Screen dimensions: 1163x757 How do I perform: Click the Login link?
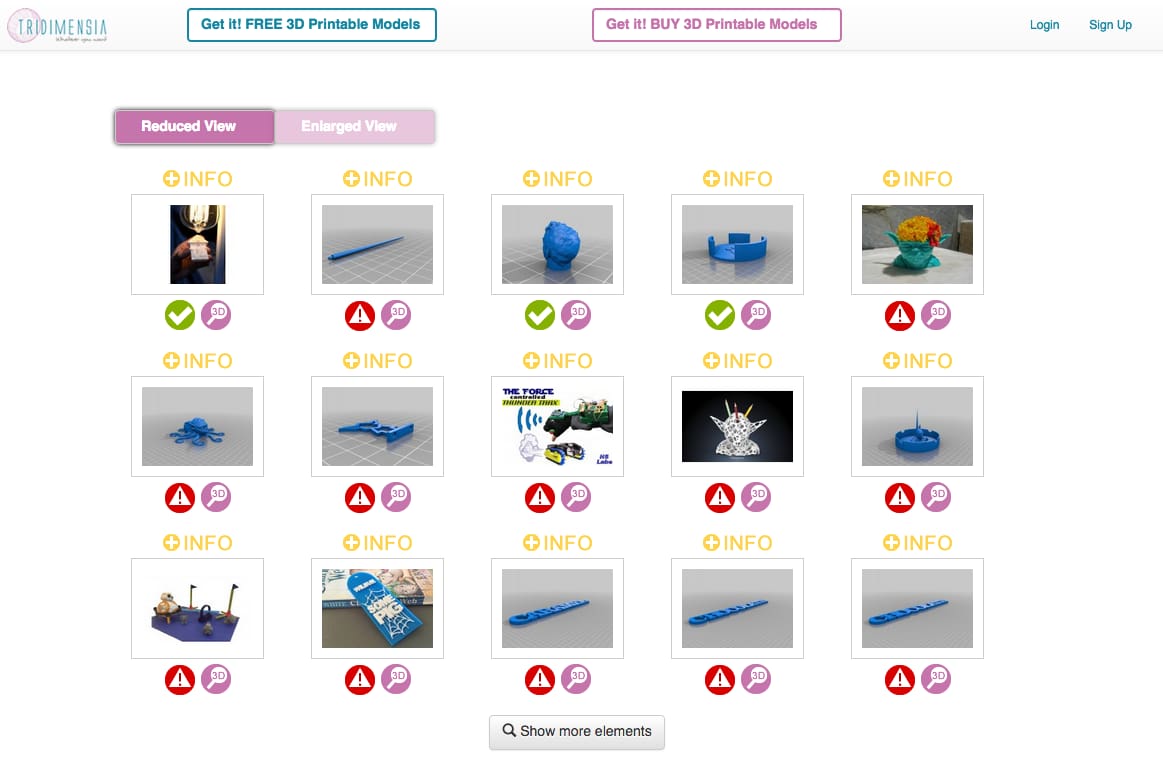coord(1044,24)
